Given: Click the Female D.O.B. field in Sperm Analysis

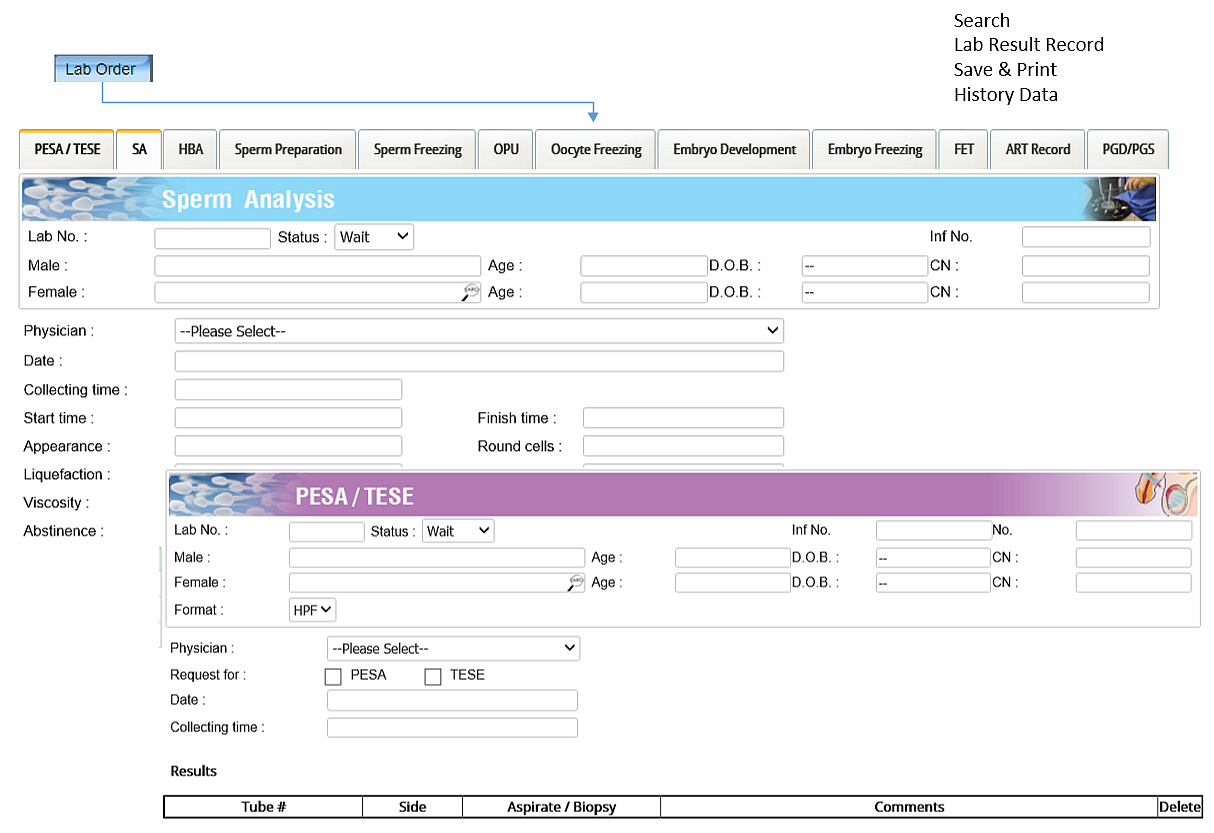Looking at the screenshot, I should click(x=865, y=292).
